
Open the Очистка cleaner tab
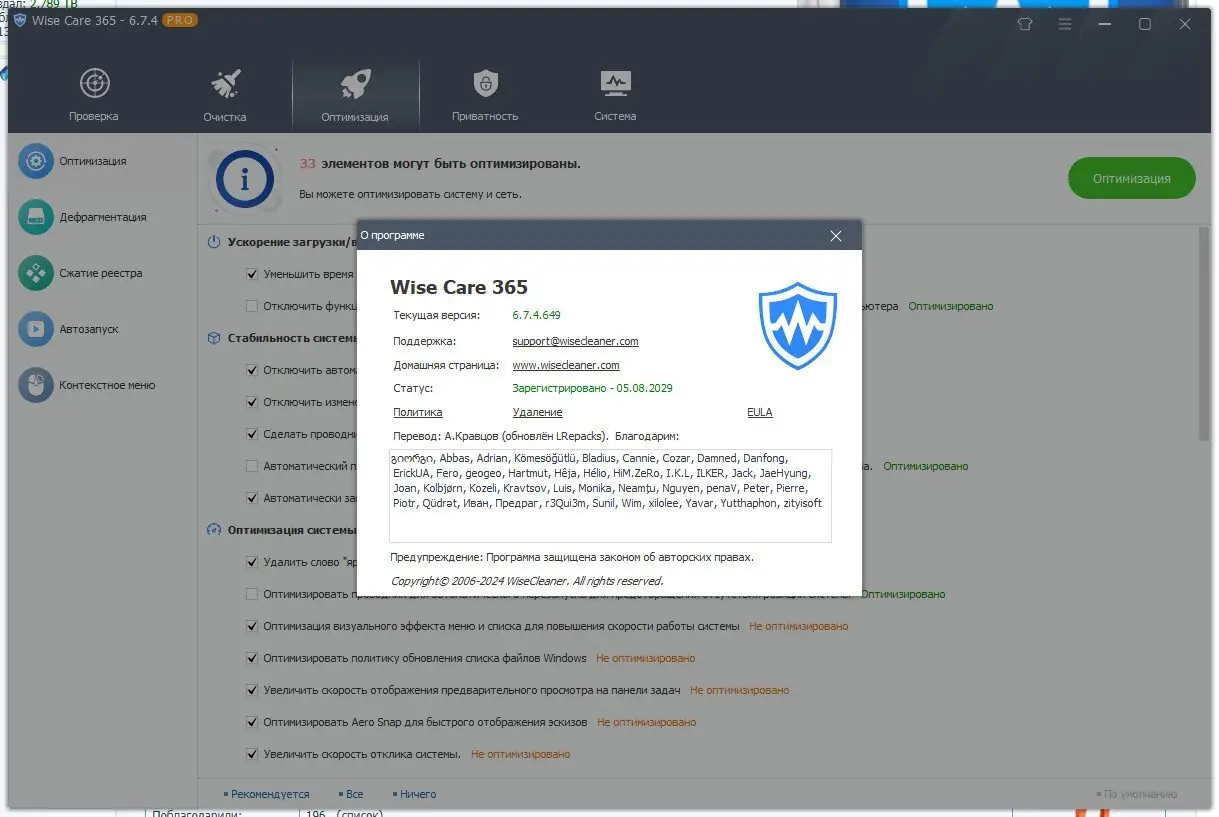(x=225, y=96)
